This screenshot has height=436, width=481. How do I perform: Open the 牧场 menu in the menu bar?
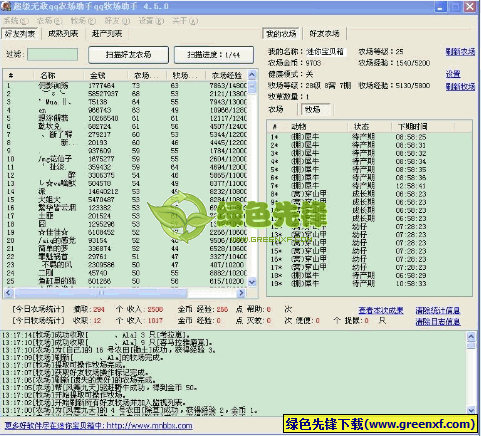(83, 21)
